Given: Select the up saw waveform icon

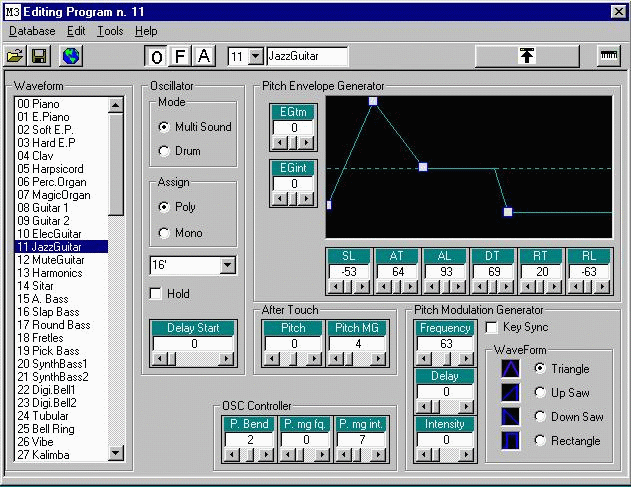Looking at the screenshot, I should tap(511, 393).
